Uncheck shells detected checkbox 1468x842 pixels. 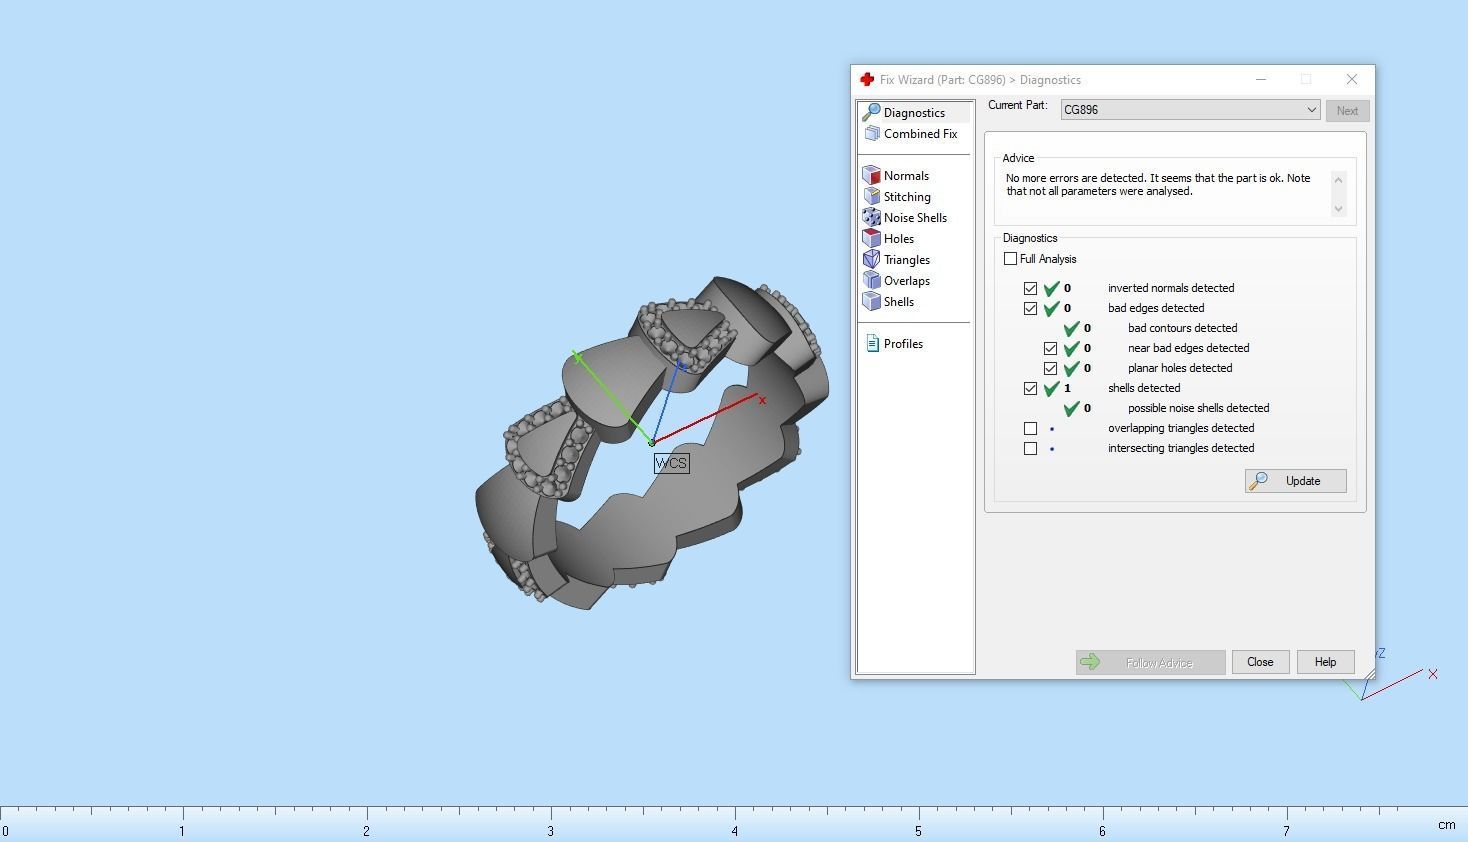pos(1030,388)
